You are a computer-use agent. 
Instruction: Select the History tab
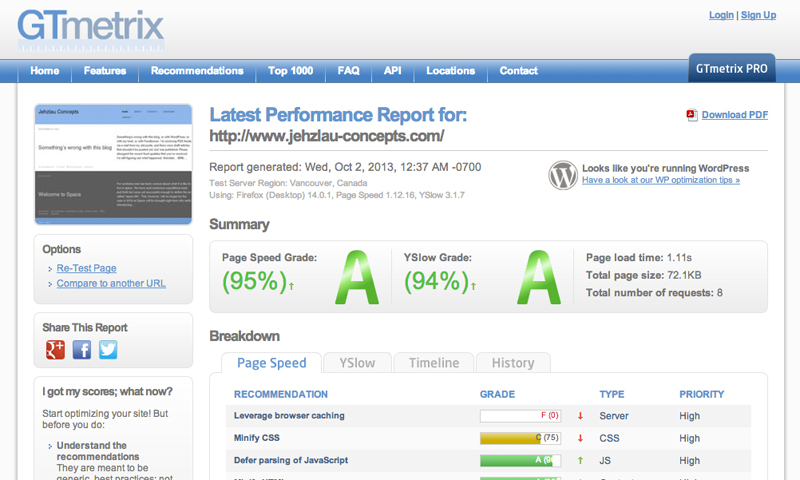coord(512,363)
